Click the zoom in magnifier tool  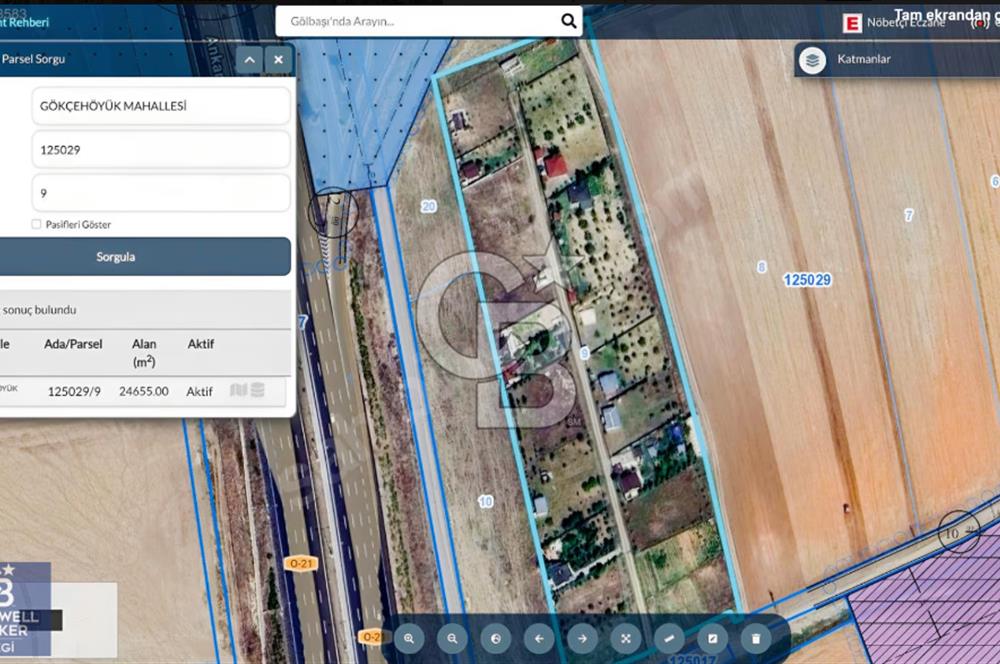[409, 638]
